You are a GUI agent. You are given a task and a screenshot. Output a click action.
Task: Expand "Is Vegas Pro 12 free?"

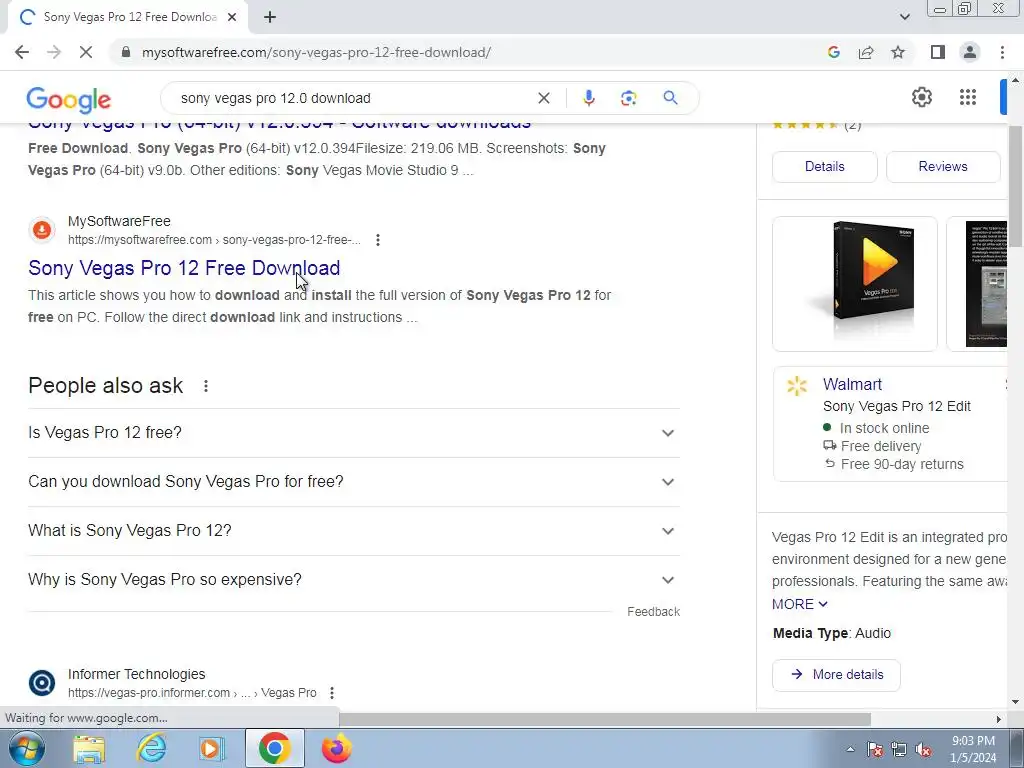(353, 433)
